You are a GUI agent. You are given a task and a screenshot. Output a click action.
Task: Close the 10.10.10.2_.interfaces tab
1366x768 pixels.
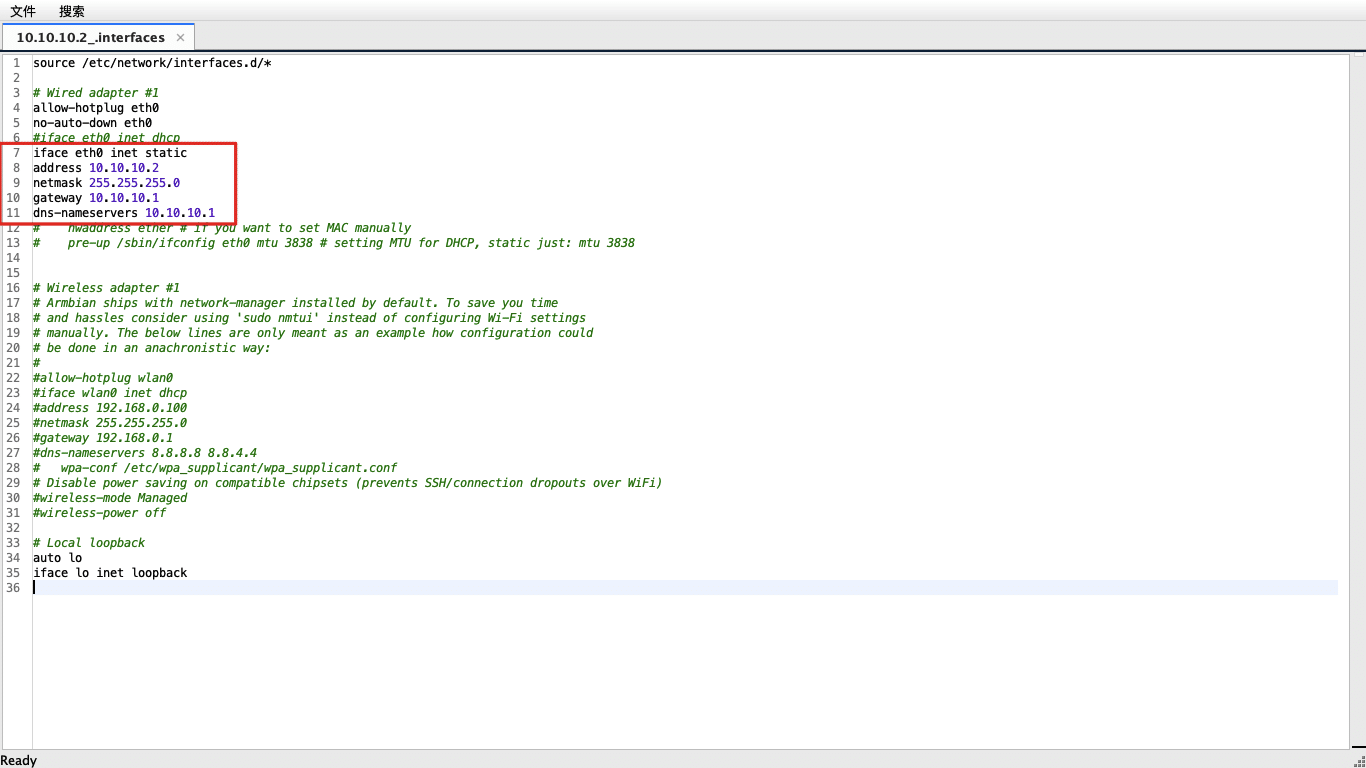[180, 38]
